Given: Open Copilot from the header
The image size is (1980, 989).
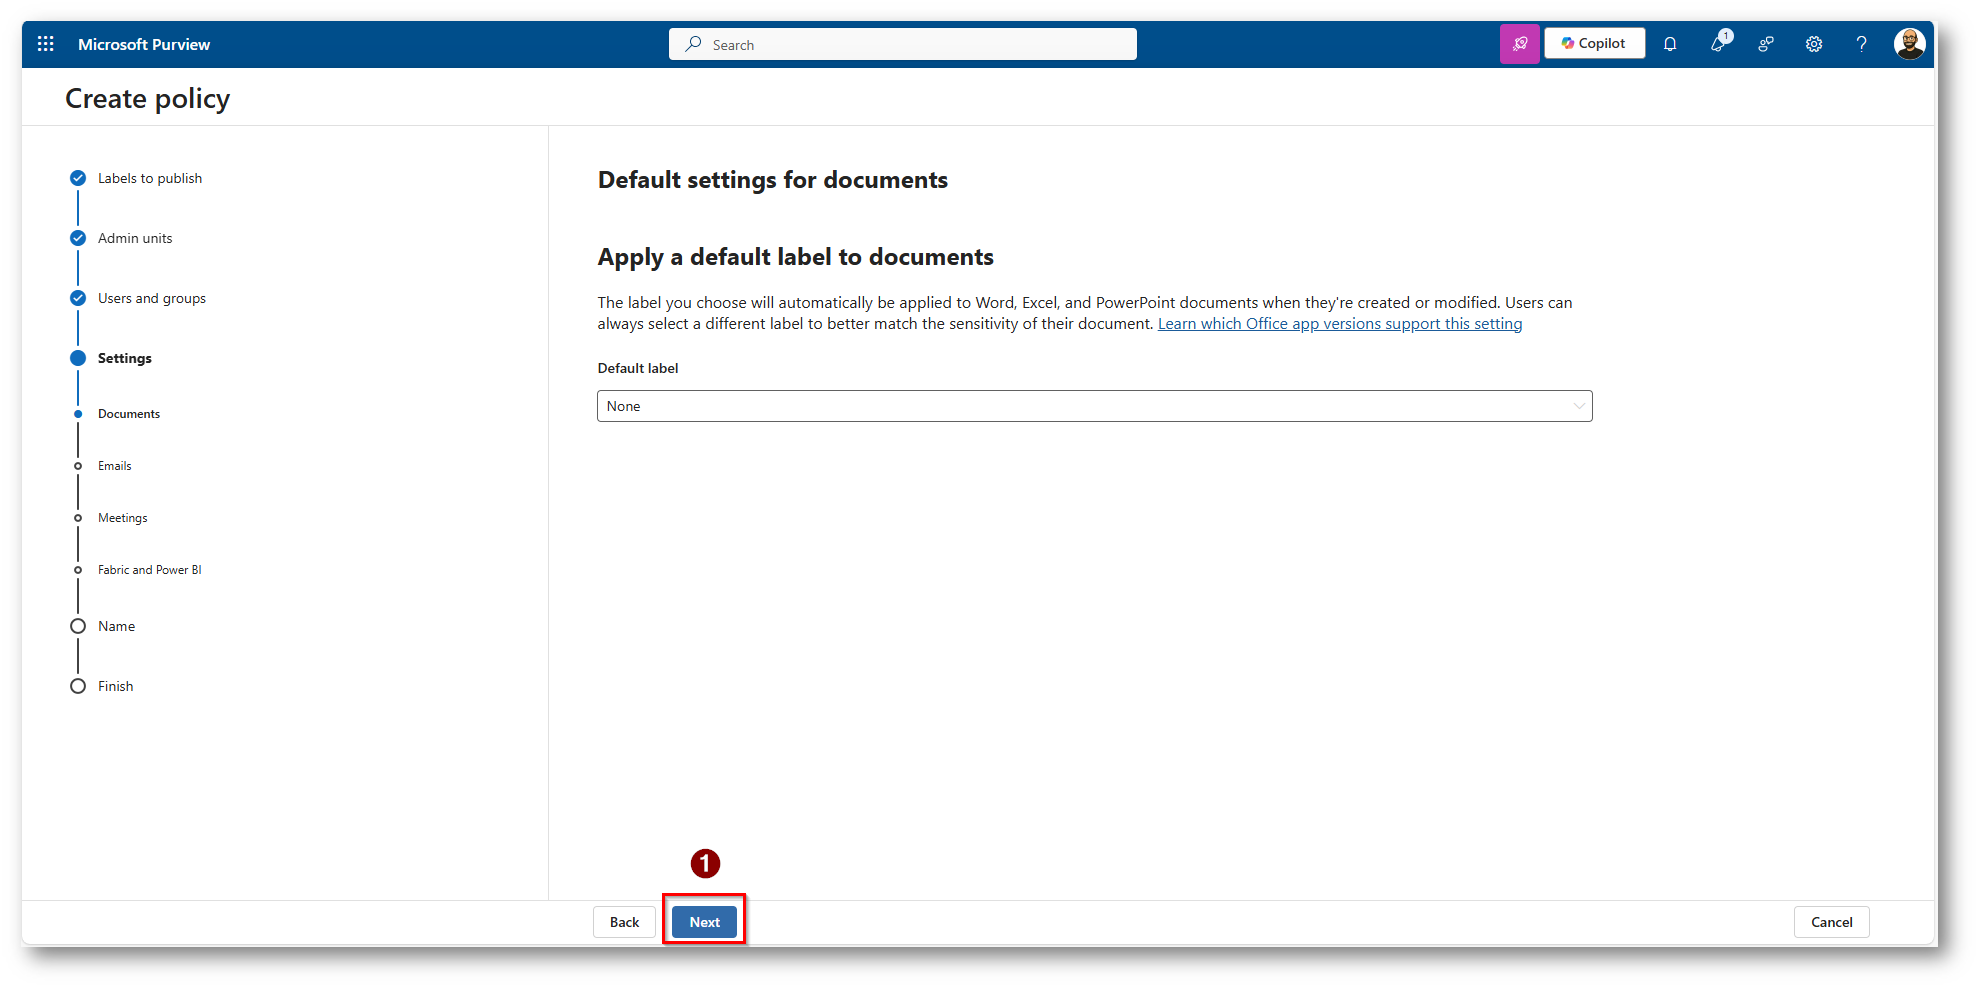Looking at the screenshot, I should tap(1594, 44).
